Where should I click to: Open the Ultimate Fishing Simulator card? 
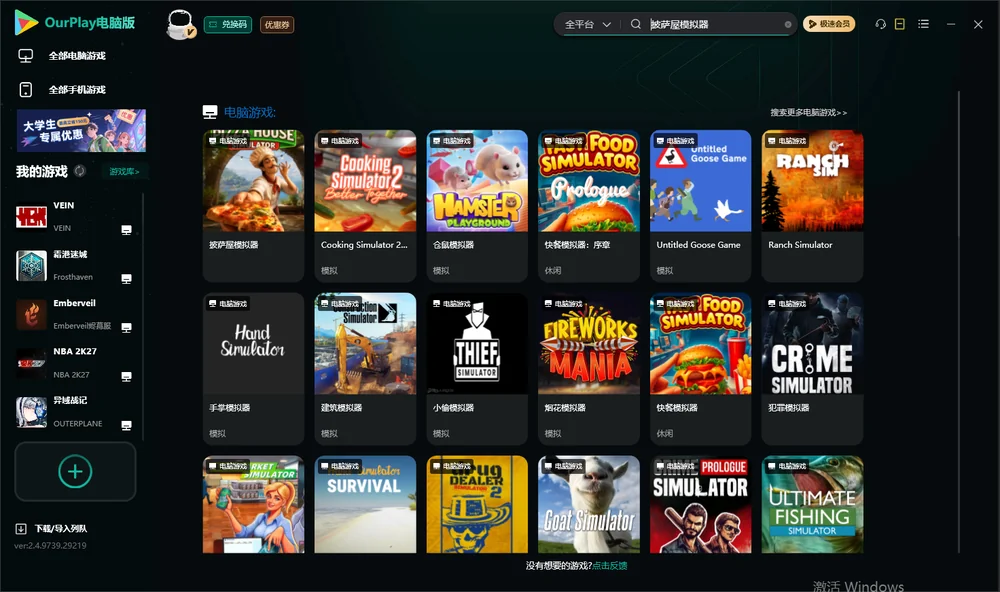pos(812,504)
